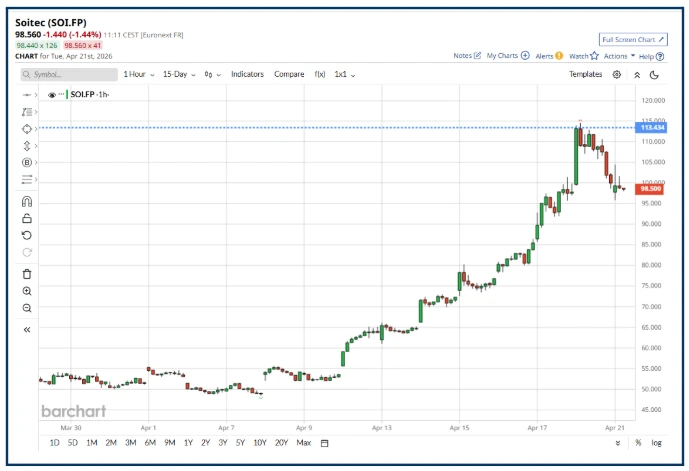689x471 pixels.
Task: Choose the shapes drawing tool
Action: tap(27, 129)
